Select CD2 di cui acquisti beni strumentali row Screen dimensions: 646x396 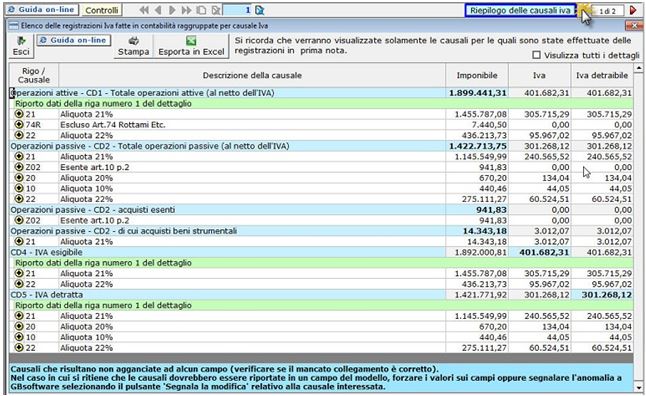[x=321, y=231]
